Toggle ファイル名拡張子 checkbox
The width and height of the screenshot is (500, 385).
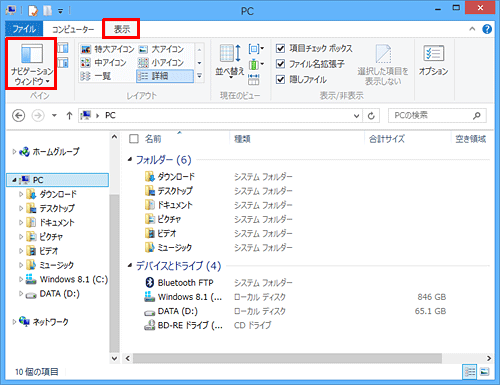pyautogui.click(x=281, y=64)
